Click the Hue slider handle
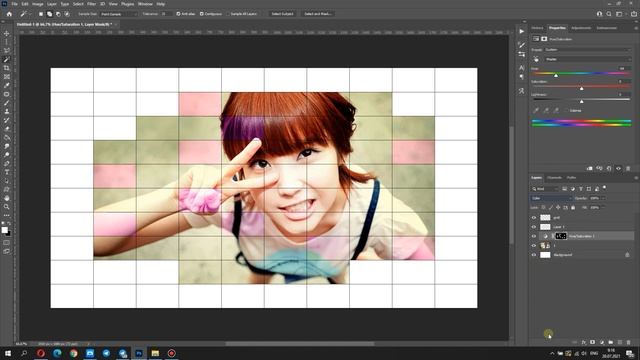 point(556,76)
